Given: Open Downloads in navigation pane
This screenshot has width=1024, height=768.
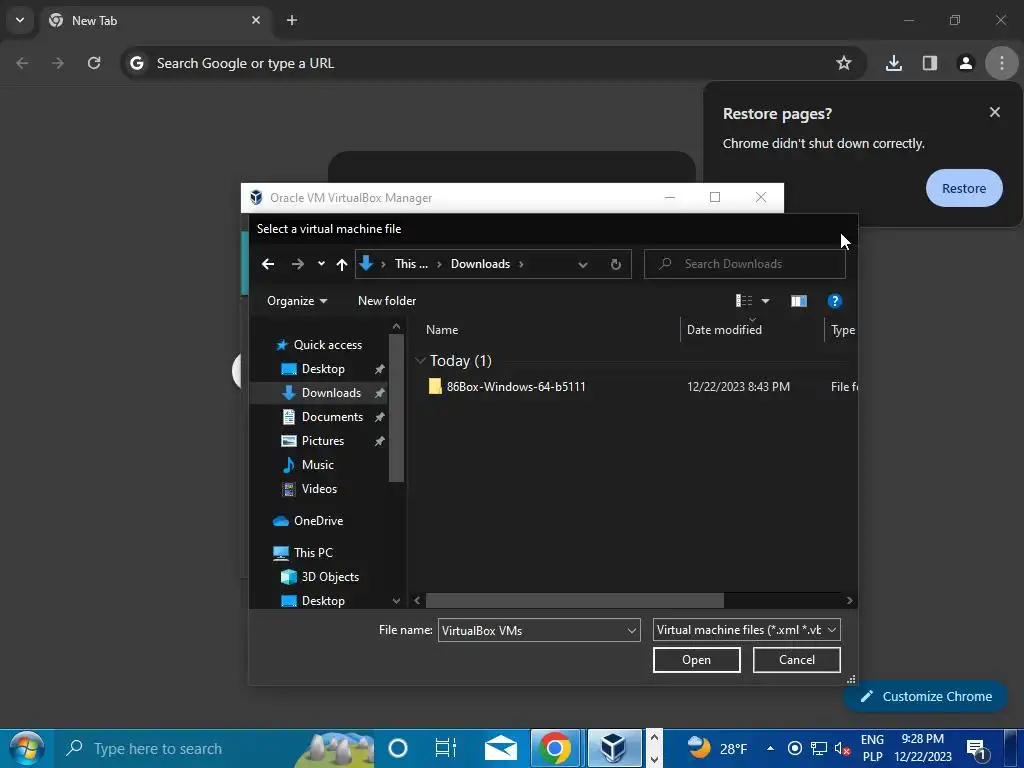Looking at the screenshot, I should 331,392.
